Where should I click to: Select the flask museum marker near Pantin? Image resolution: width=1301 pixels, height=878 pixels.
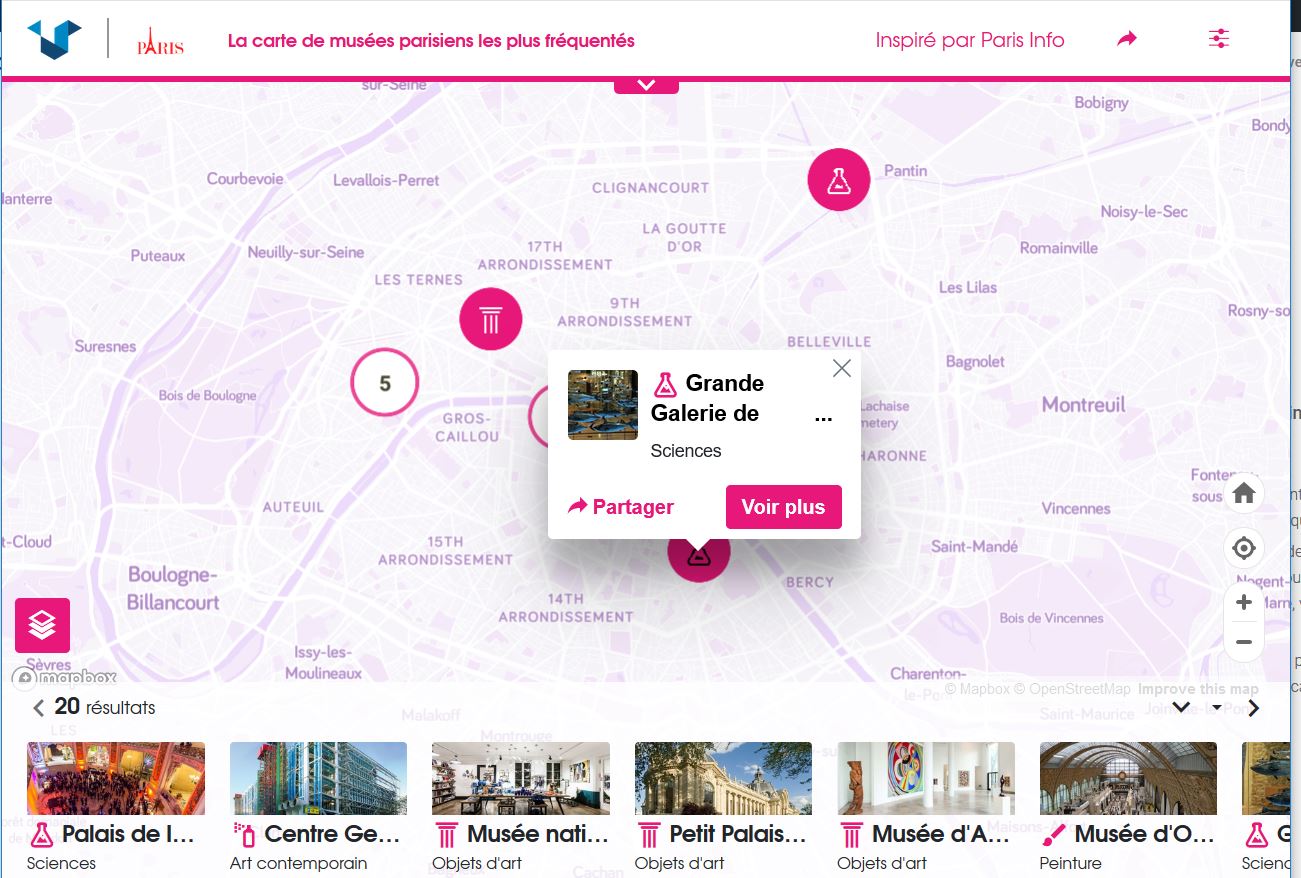[838, 180]
